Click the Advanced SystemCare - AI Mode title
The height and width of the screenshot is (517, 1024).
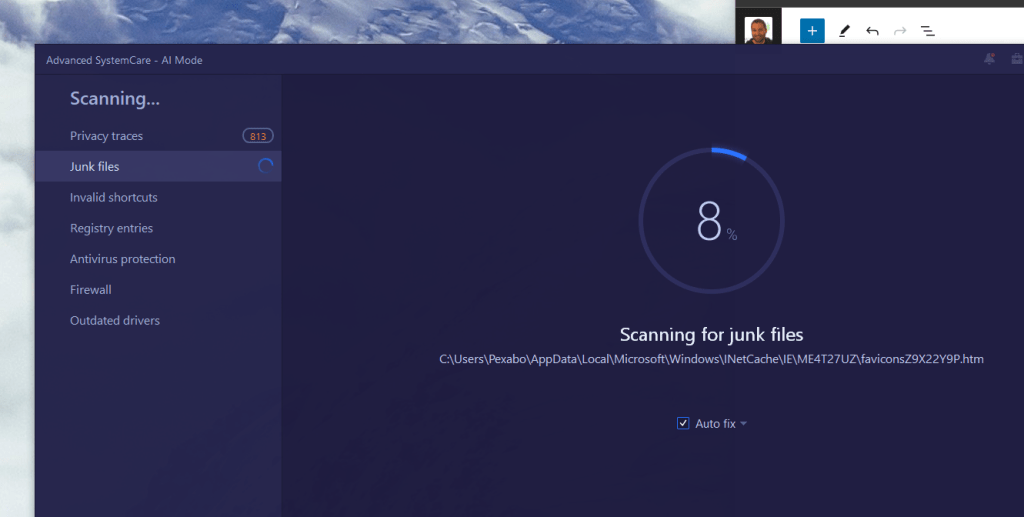point(124,60)
